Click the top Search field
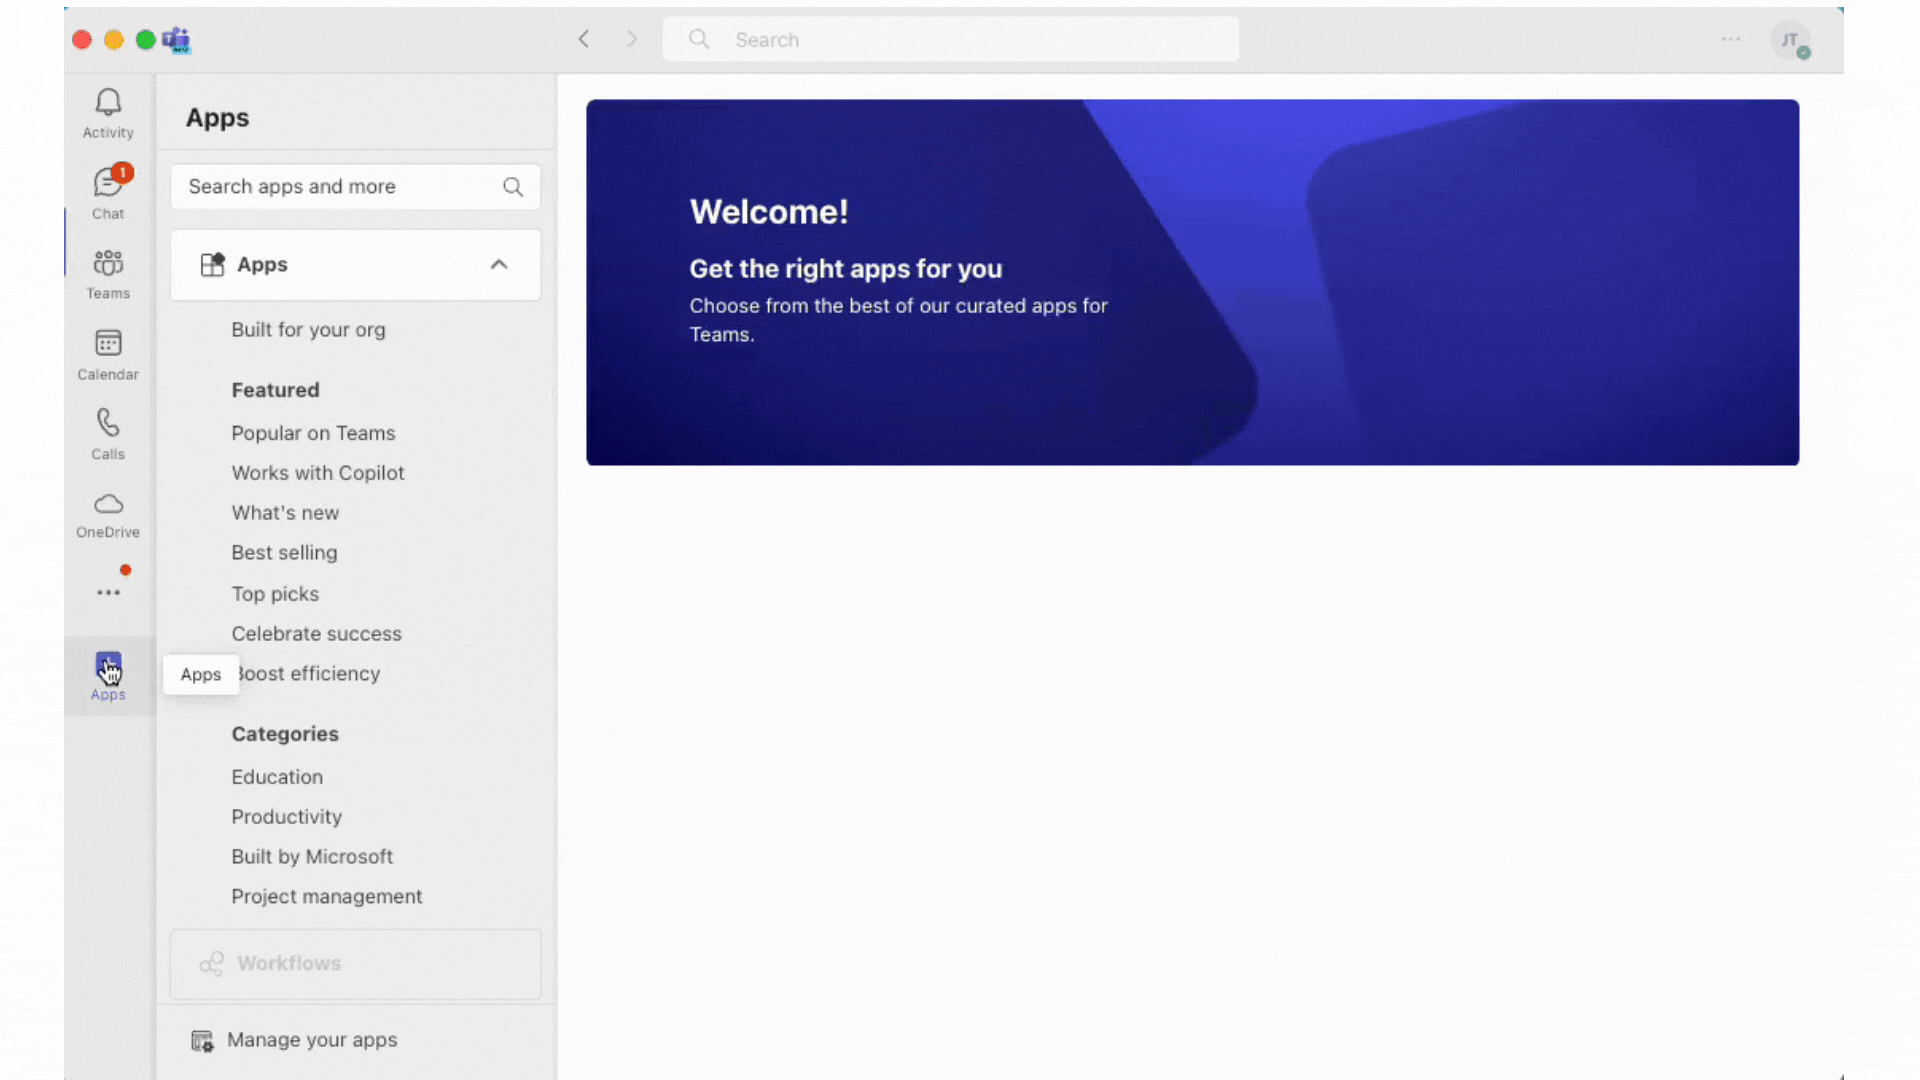The image size is (1920, 1080). coord(950,40)
